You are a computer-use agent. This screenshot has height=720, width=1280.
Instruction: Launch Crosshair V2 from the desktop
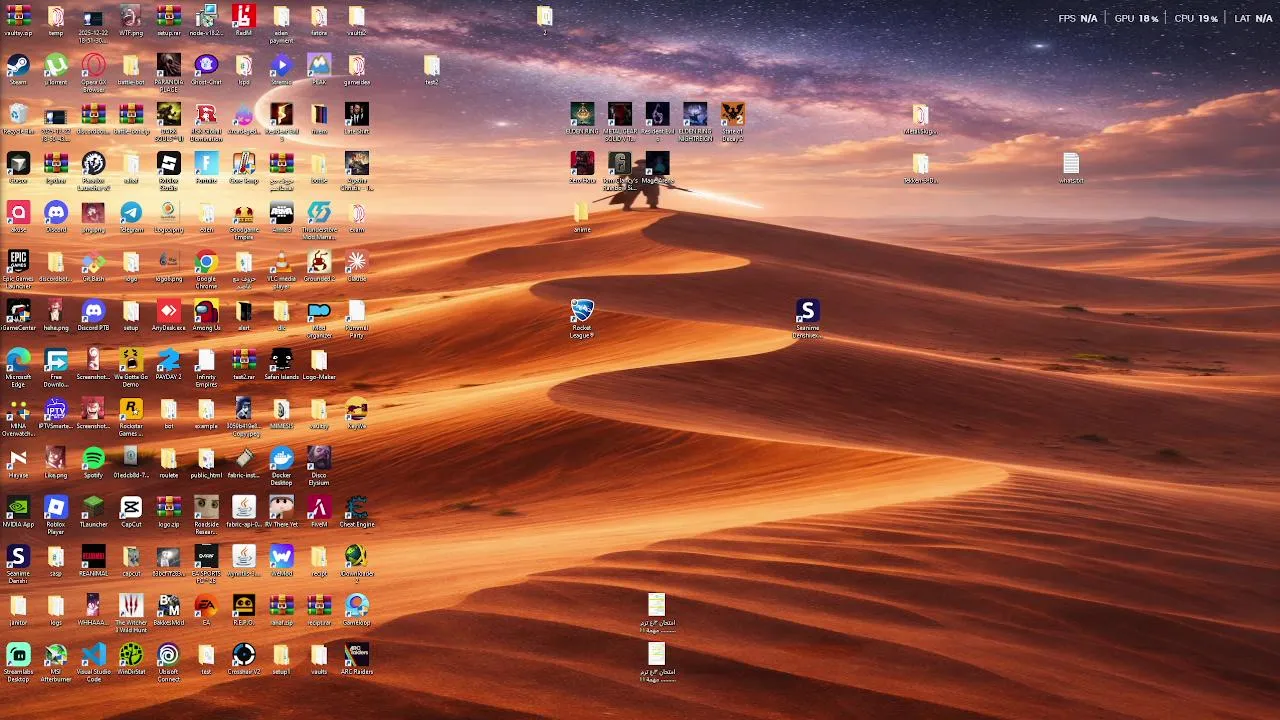click(244, 657)
